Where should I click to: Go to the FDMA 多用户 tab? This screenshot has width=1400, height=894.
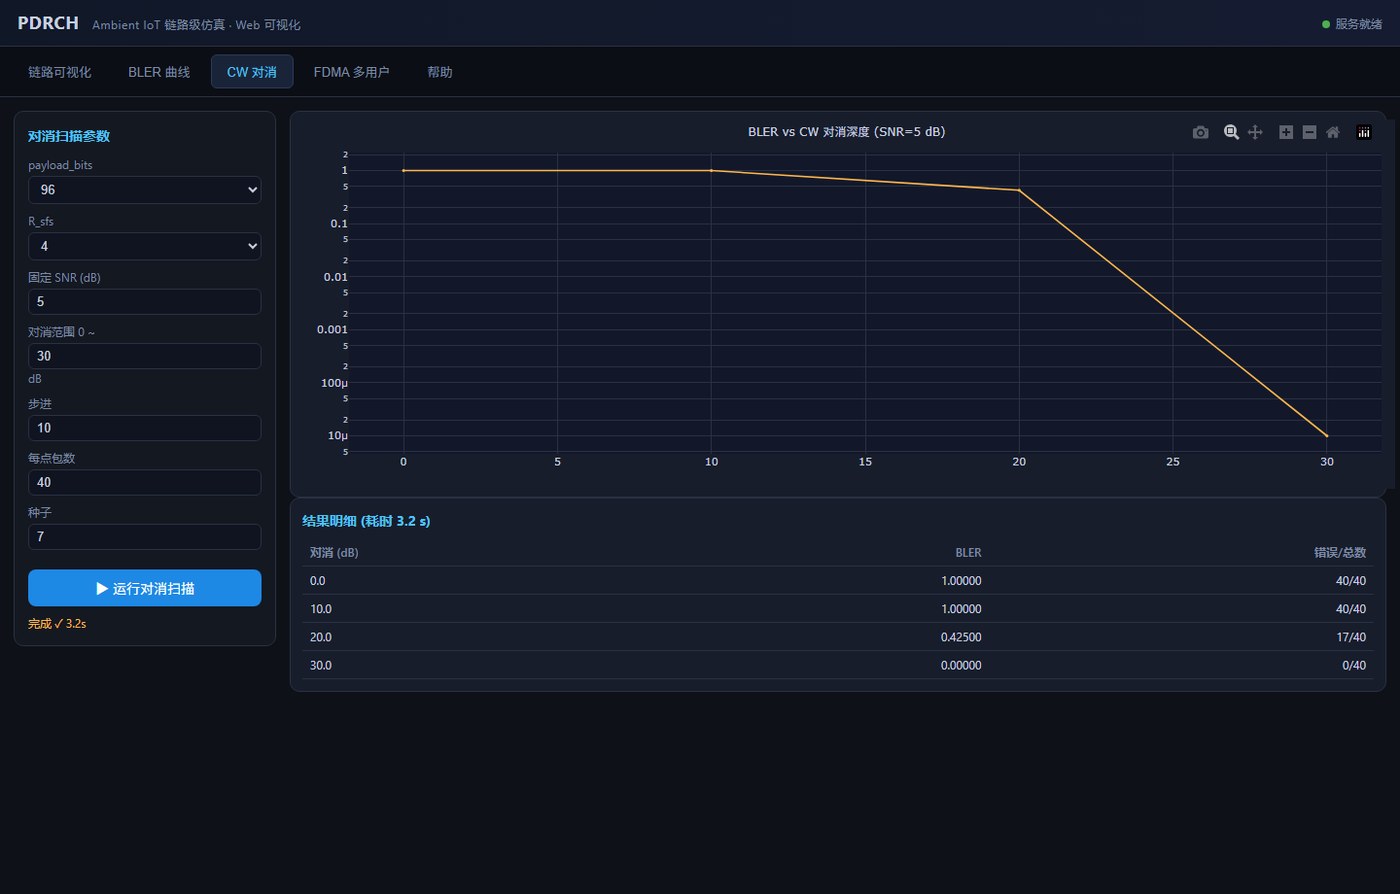coord(351,72)
